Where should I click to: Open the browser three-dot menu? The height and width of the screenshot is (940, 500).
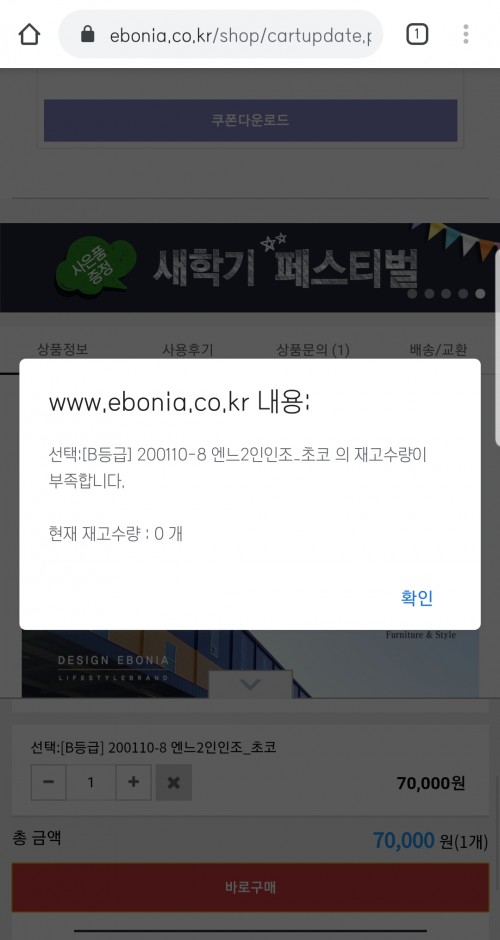pos(466,34)
